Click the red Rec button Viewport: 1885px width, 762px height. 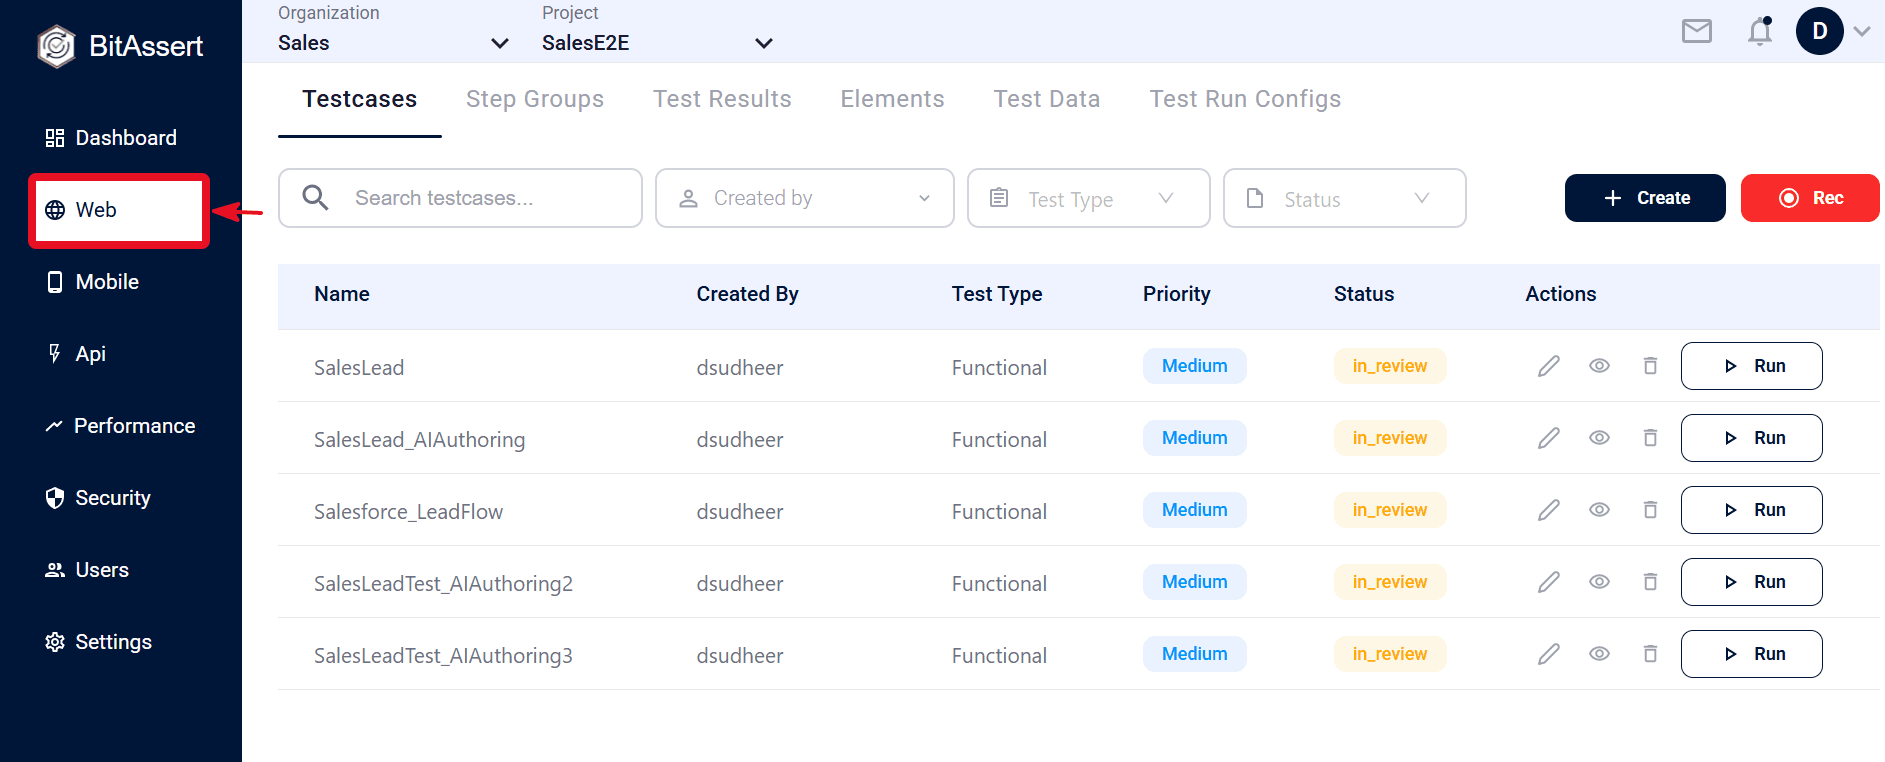[1810, 198]
